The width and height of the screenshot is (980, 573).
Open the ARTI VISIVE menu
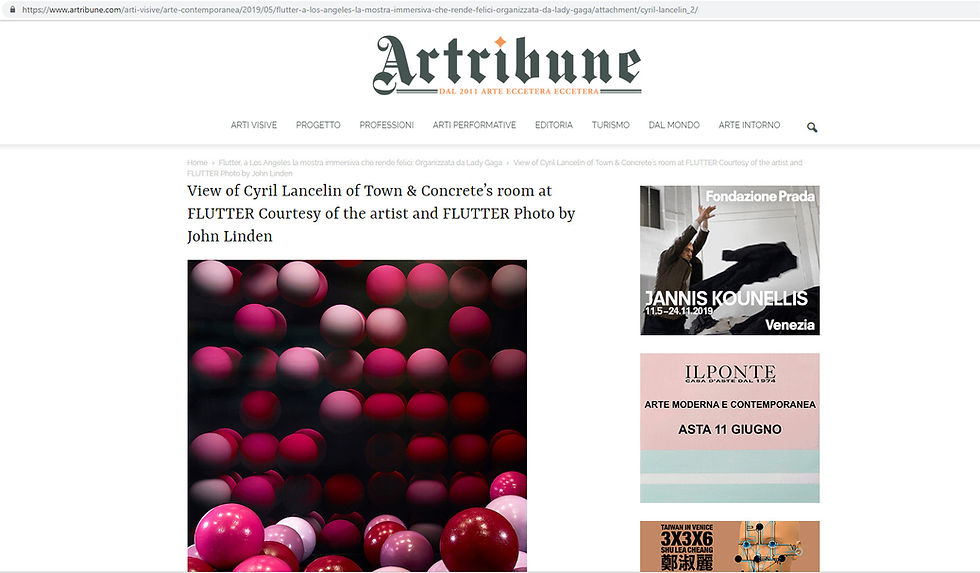tap(254, 125)
